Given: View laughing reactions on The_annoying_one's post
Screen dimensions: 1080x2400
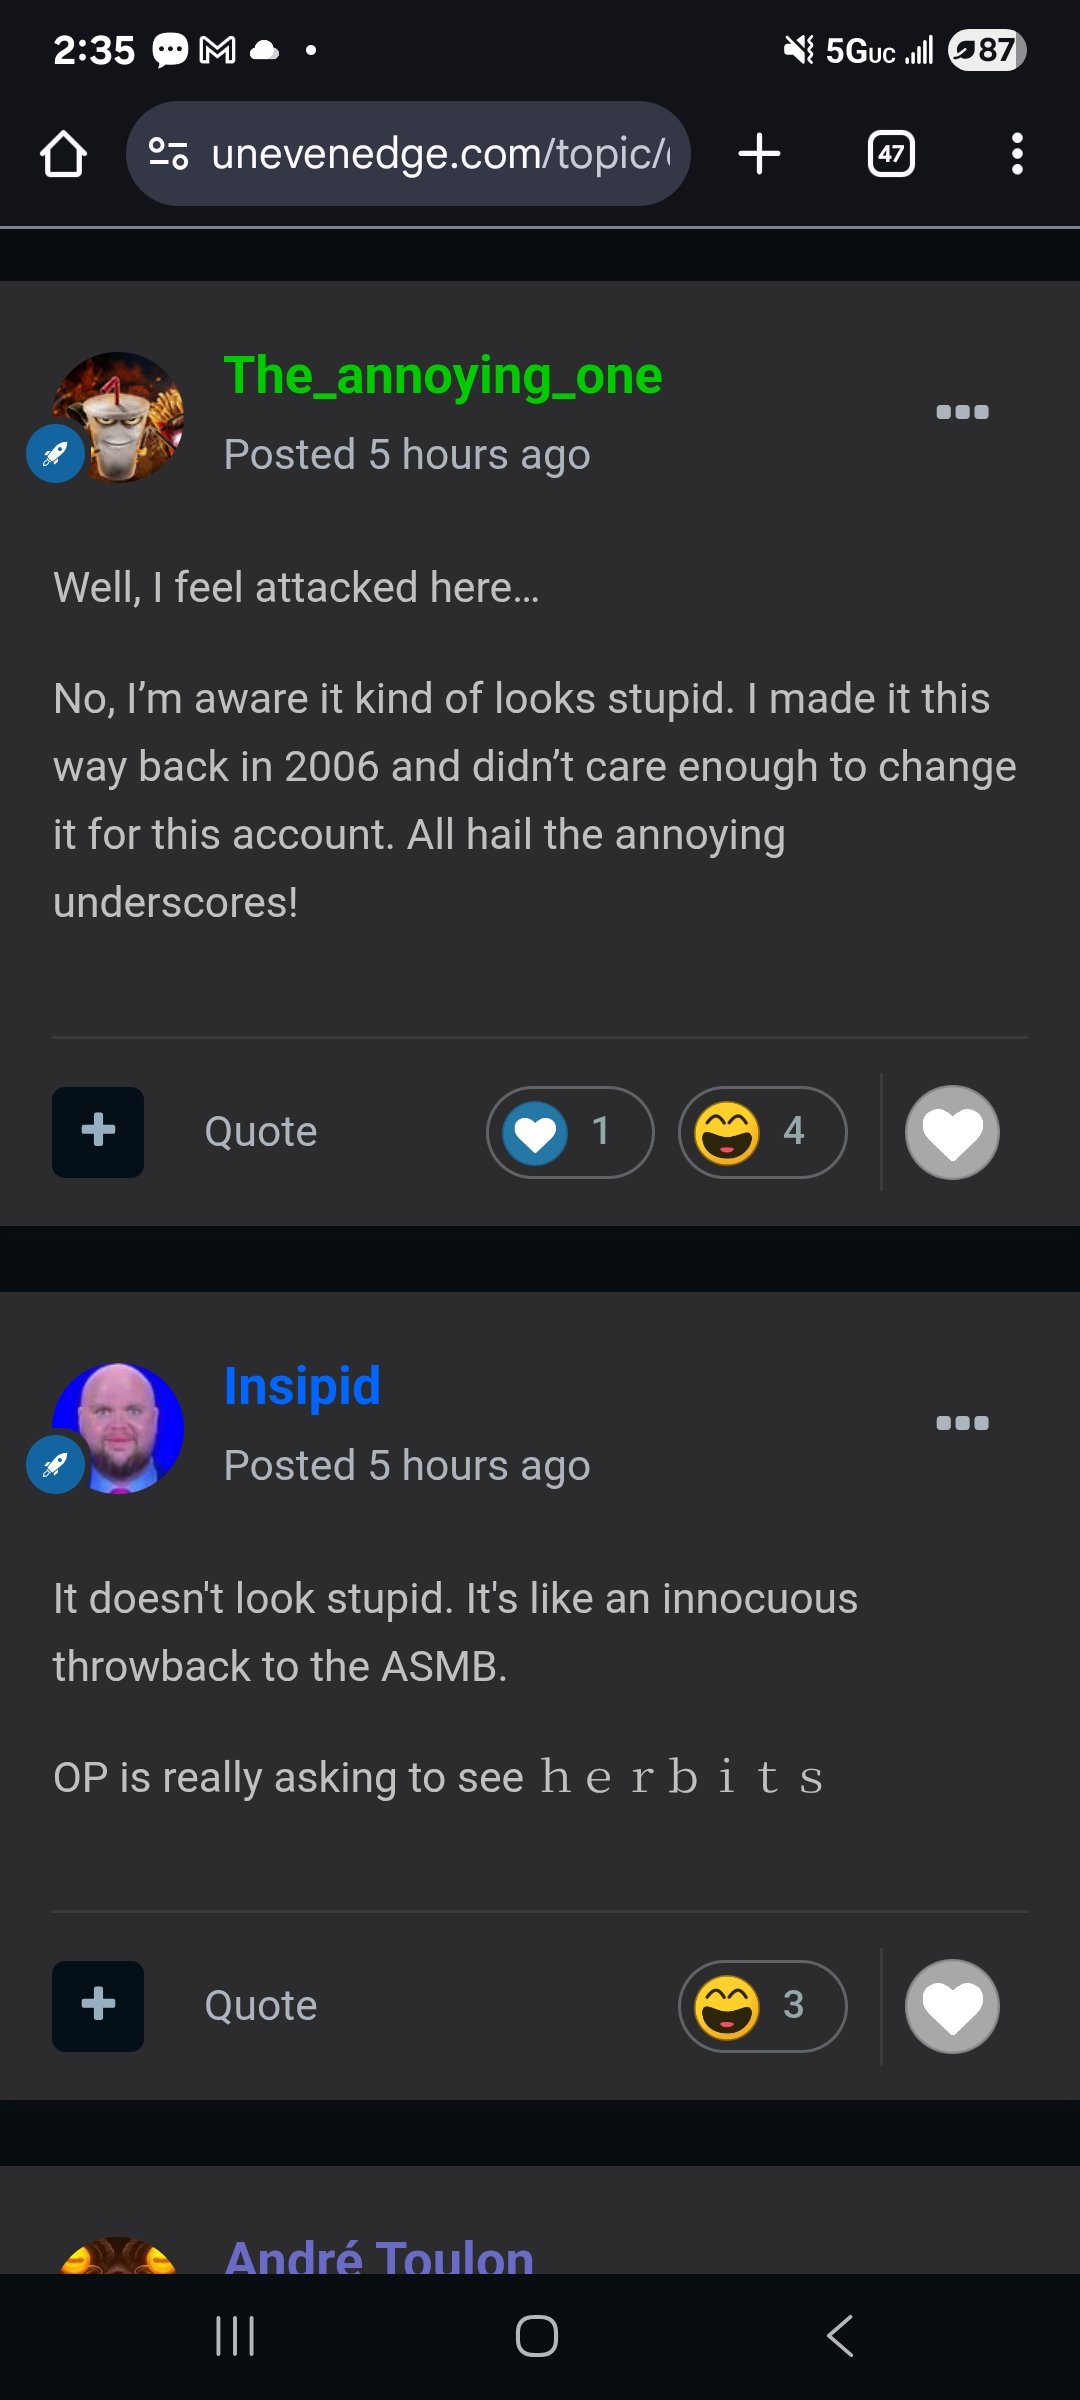Looking at the screenshot, I should pyautogui.click(x=762, y=1132).
